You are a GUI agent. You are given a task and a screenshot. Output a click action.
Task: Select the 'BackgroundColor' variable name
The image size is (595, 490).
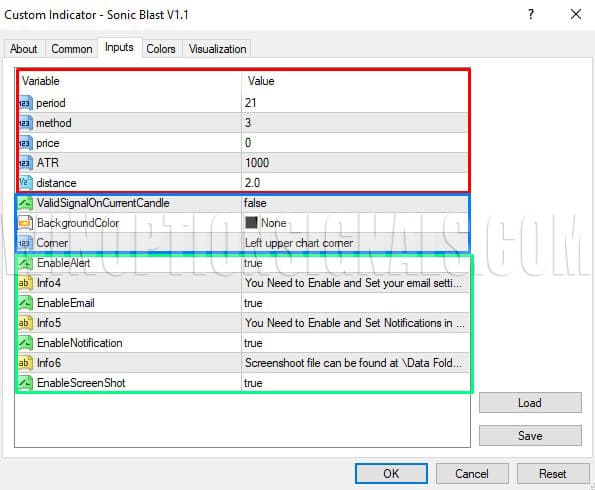pyautogui.click(x=78, y=223)
